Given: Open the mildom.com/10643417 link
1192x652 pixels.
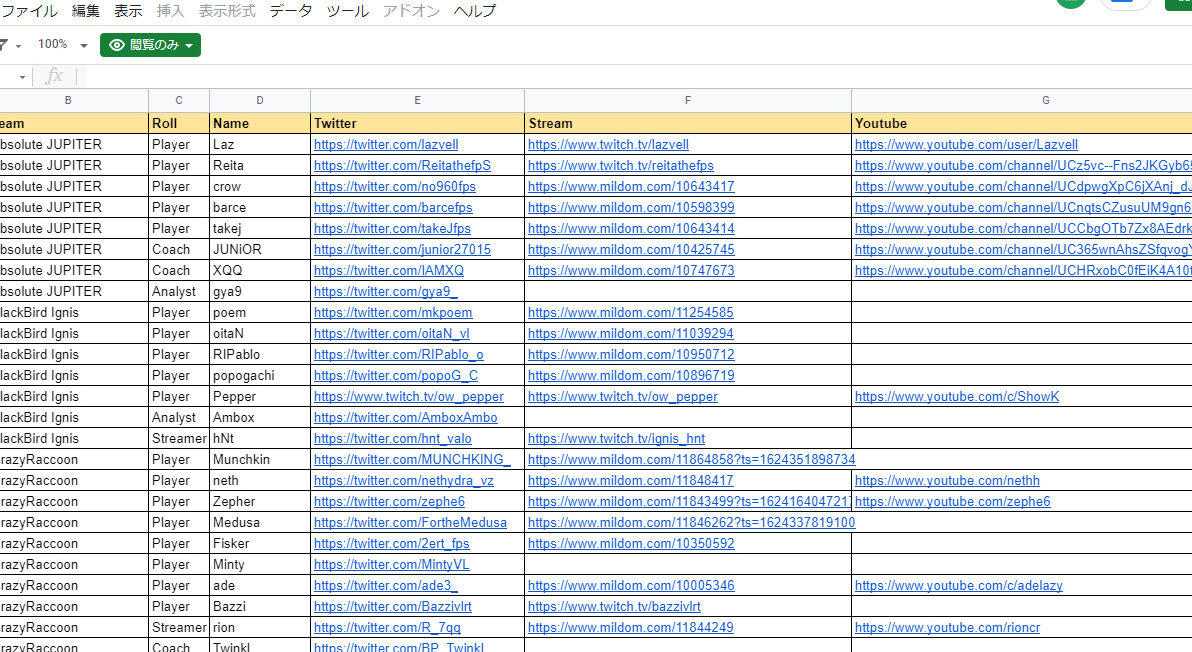Looking at the screenshot, I should click(631, 186).
